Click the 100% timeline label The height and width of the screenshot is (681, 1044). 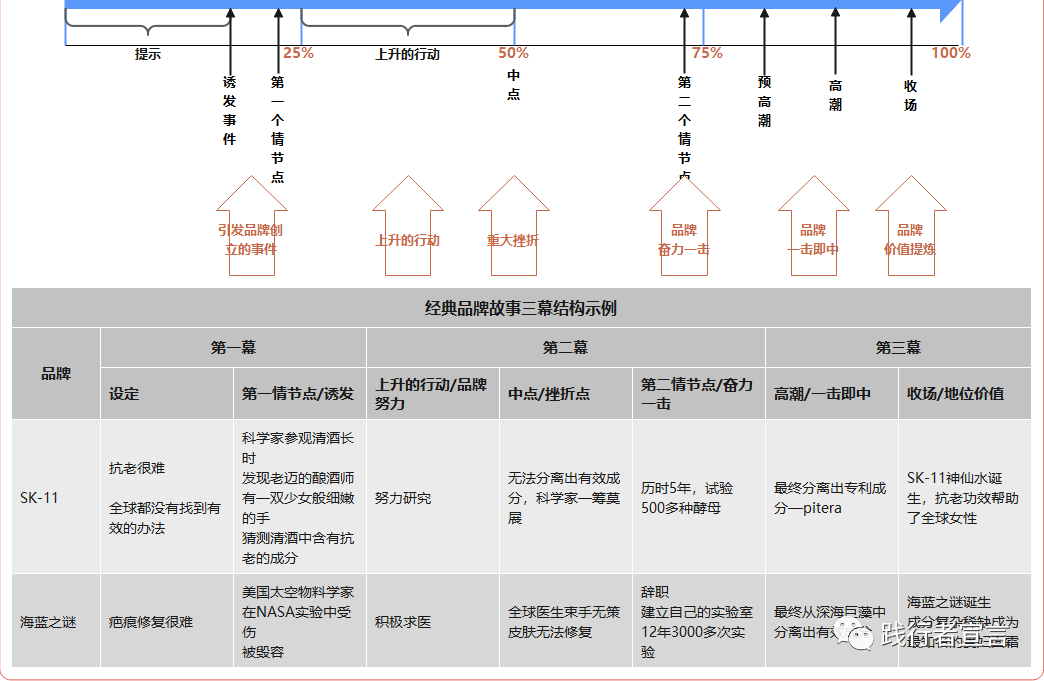[x=950, y=53]
